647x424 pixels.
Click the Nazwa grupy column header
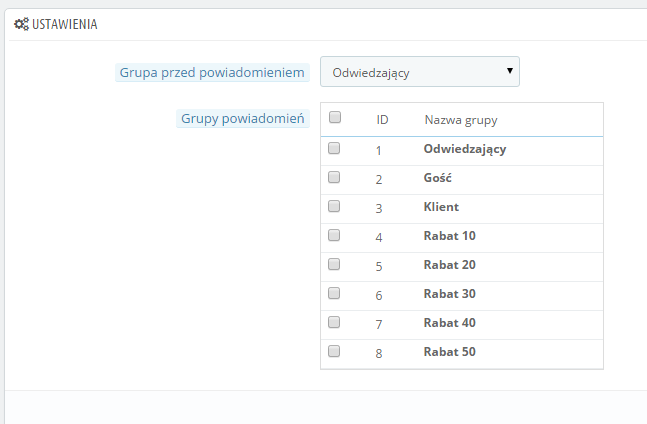click(x=461, y=120)
